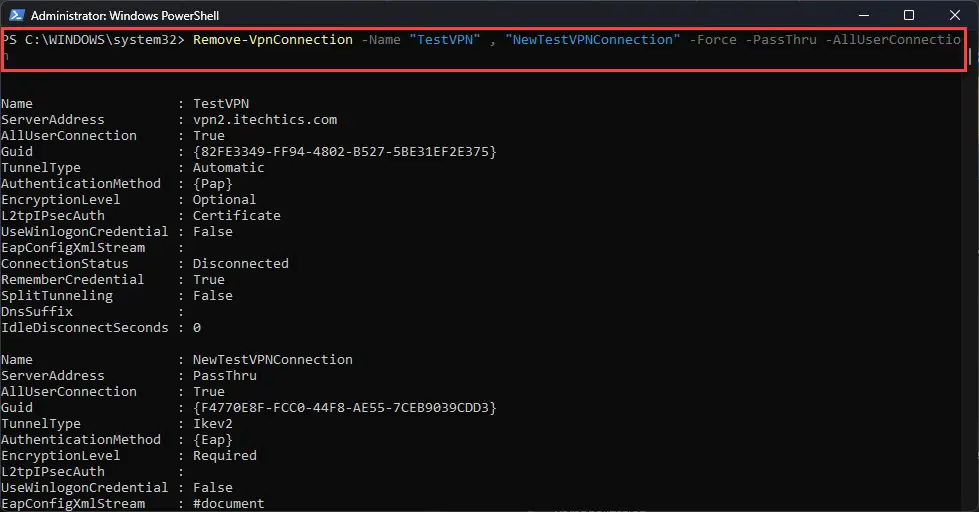The height and width of the screenshot is (512, 979).
Task: Click the IdleDisconnectSeconds label
Action: [x=84, y=327]
